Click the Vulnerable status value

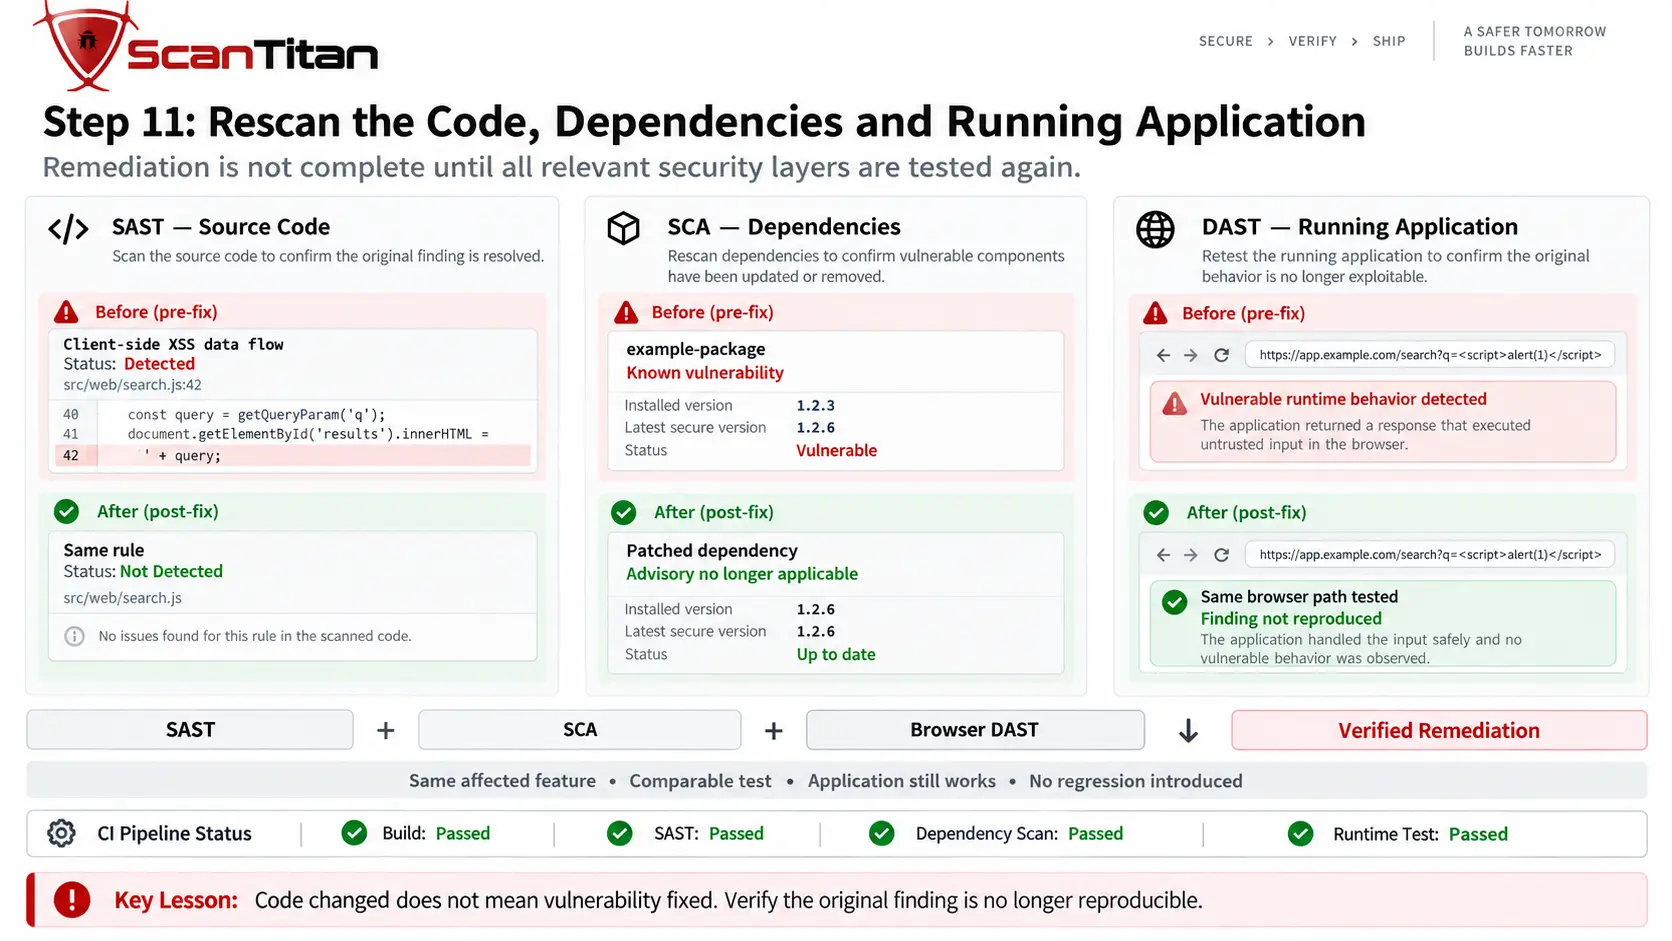click(x=836, y=451)
